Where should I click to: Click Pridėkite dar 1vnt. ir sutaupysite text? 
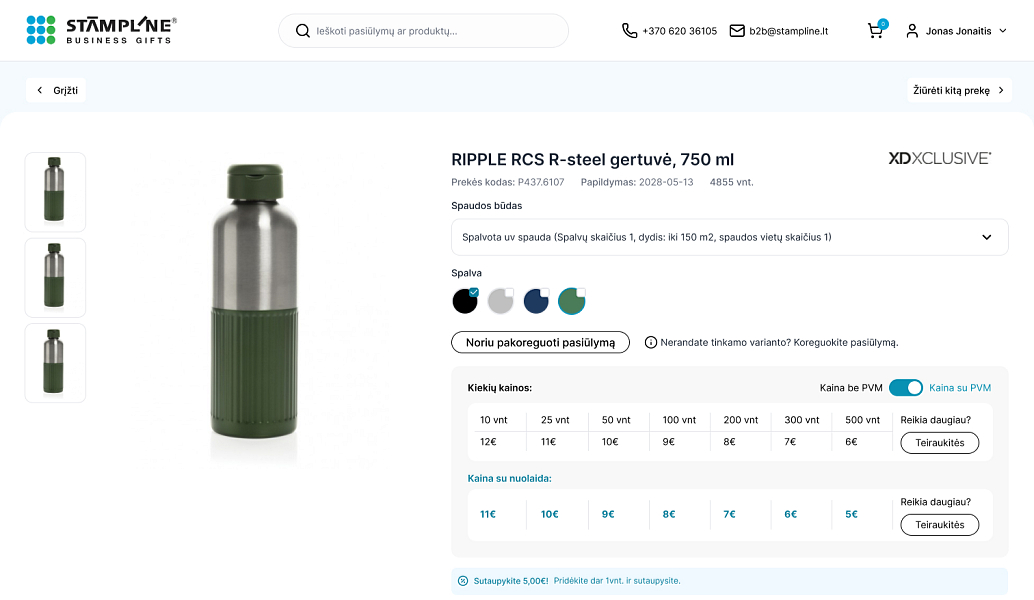pyautogui.click(x=617, y=581)
